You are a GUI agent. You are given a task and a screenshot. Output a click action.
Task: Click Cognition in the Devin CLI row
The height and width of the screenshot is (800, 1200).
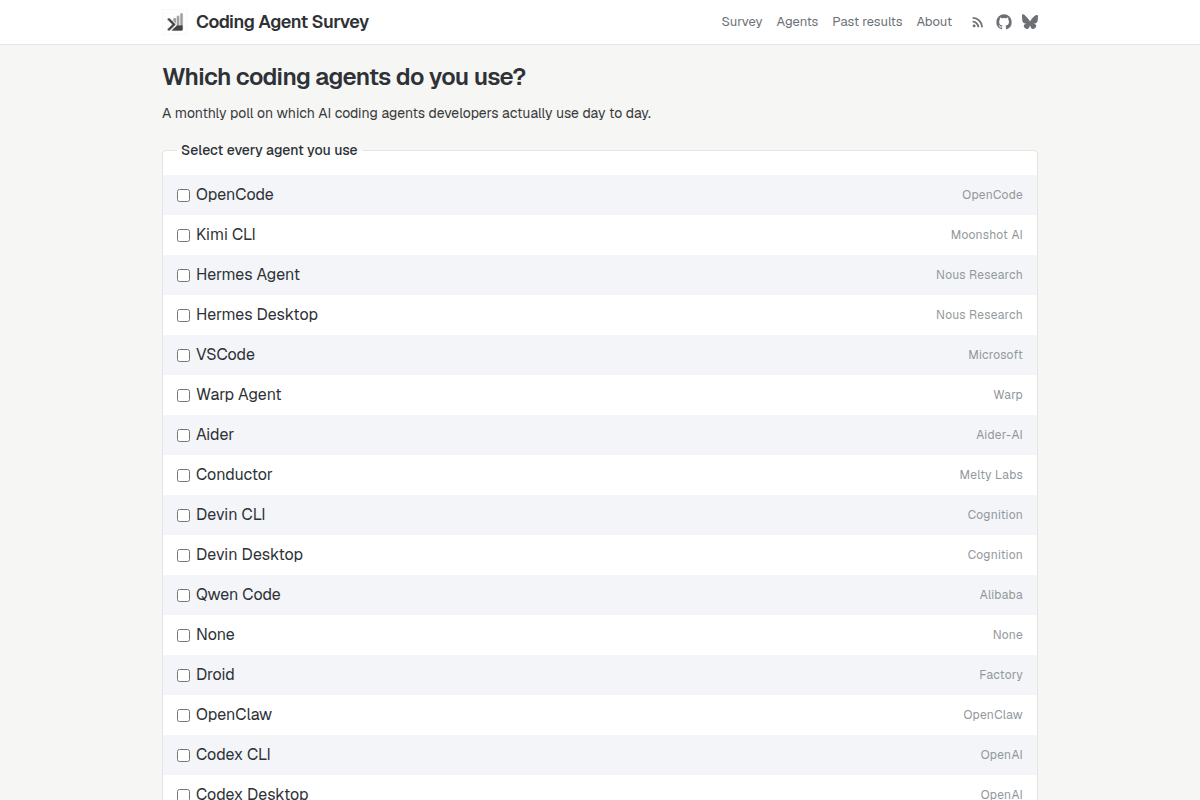pos(995,515)
